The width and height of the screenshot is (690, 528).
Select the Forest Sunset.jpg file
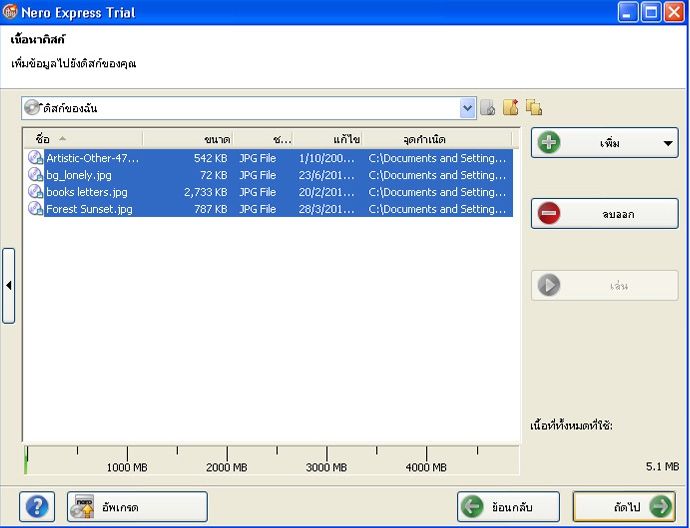[x=89, y=209]
